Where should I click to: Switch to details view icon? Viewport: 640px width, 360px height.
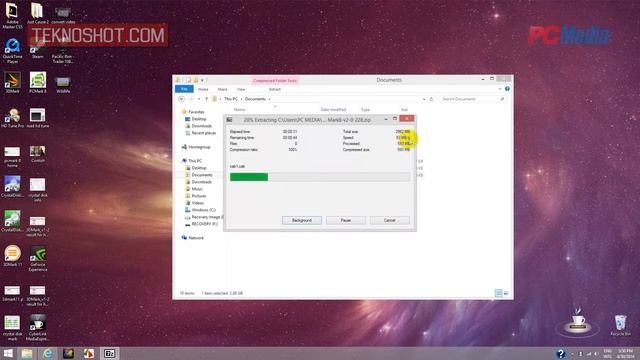point(498,293)
